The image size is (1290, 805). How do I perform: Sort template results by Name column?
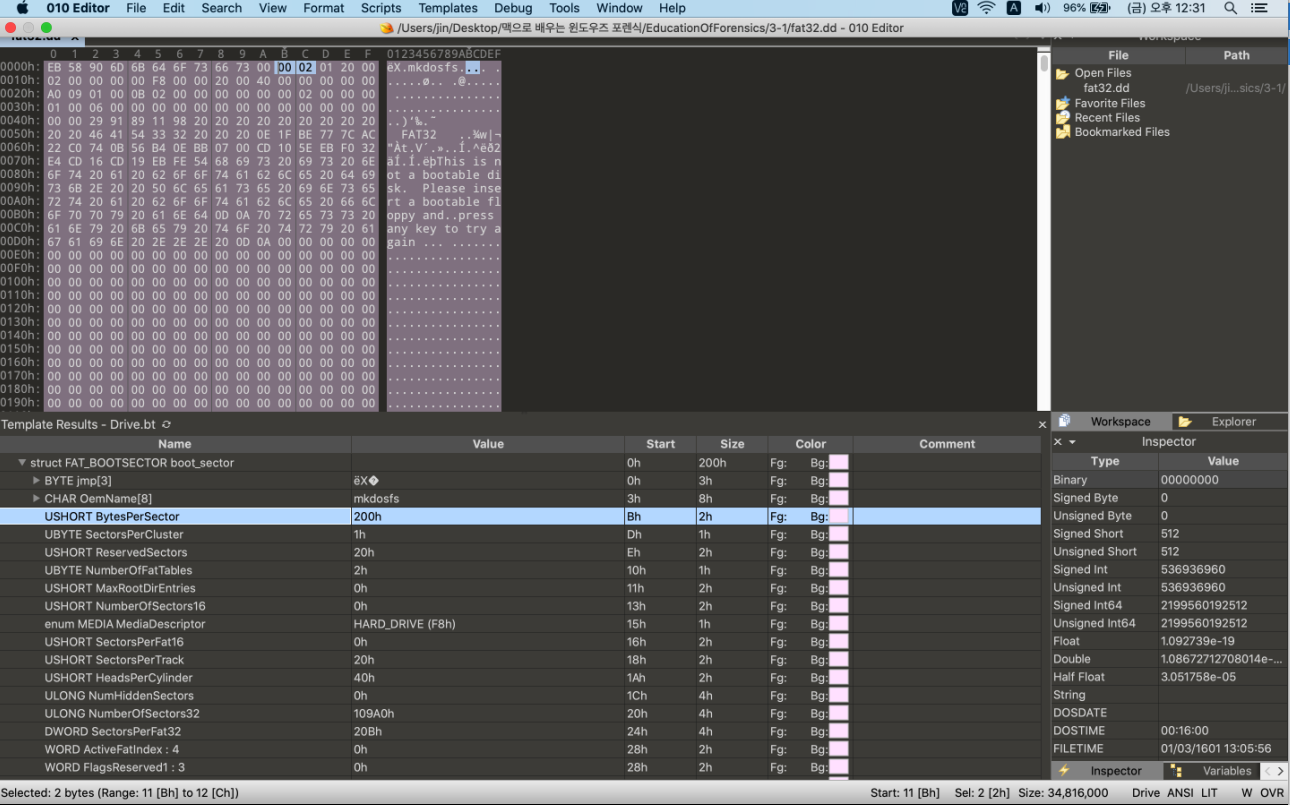point(175,444)
